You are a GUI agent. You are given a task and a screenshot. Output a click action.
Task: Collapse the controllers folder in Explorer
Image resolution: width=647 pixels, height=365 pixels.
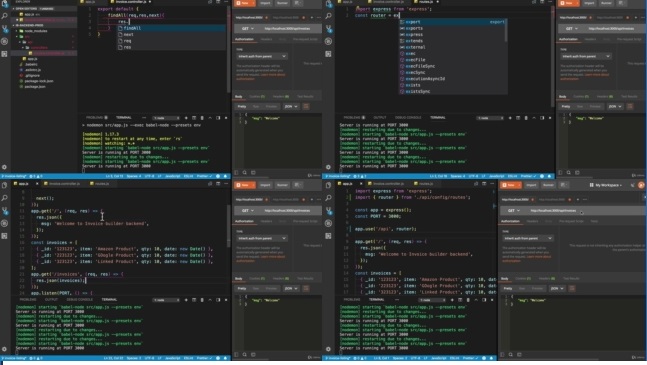pyautogui.click(x=38, y=47)
